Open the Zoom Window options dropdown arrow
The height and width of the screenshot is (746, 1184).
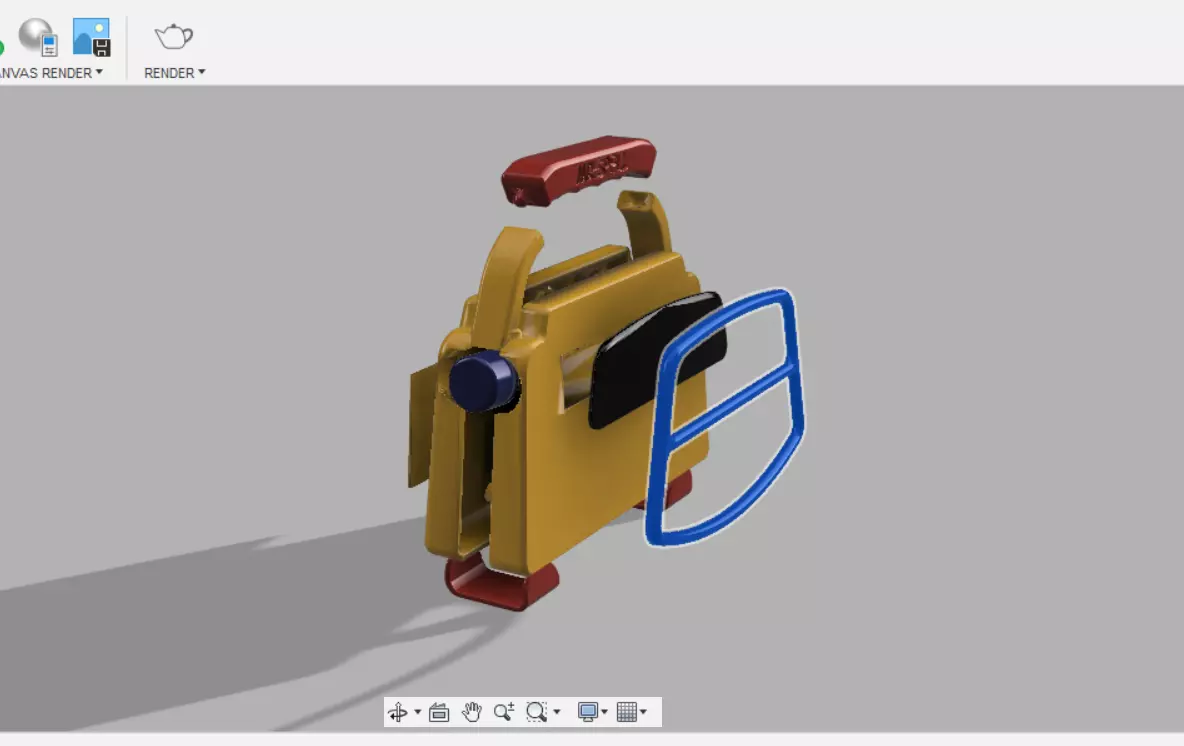[x=557, y=712]
